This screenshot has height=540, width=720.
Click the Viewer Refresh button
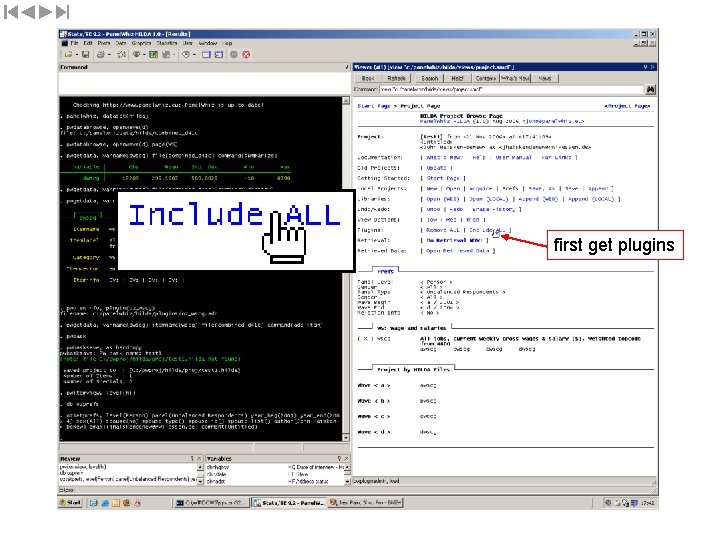coord(396,79)
